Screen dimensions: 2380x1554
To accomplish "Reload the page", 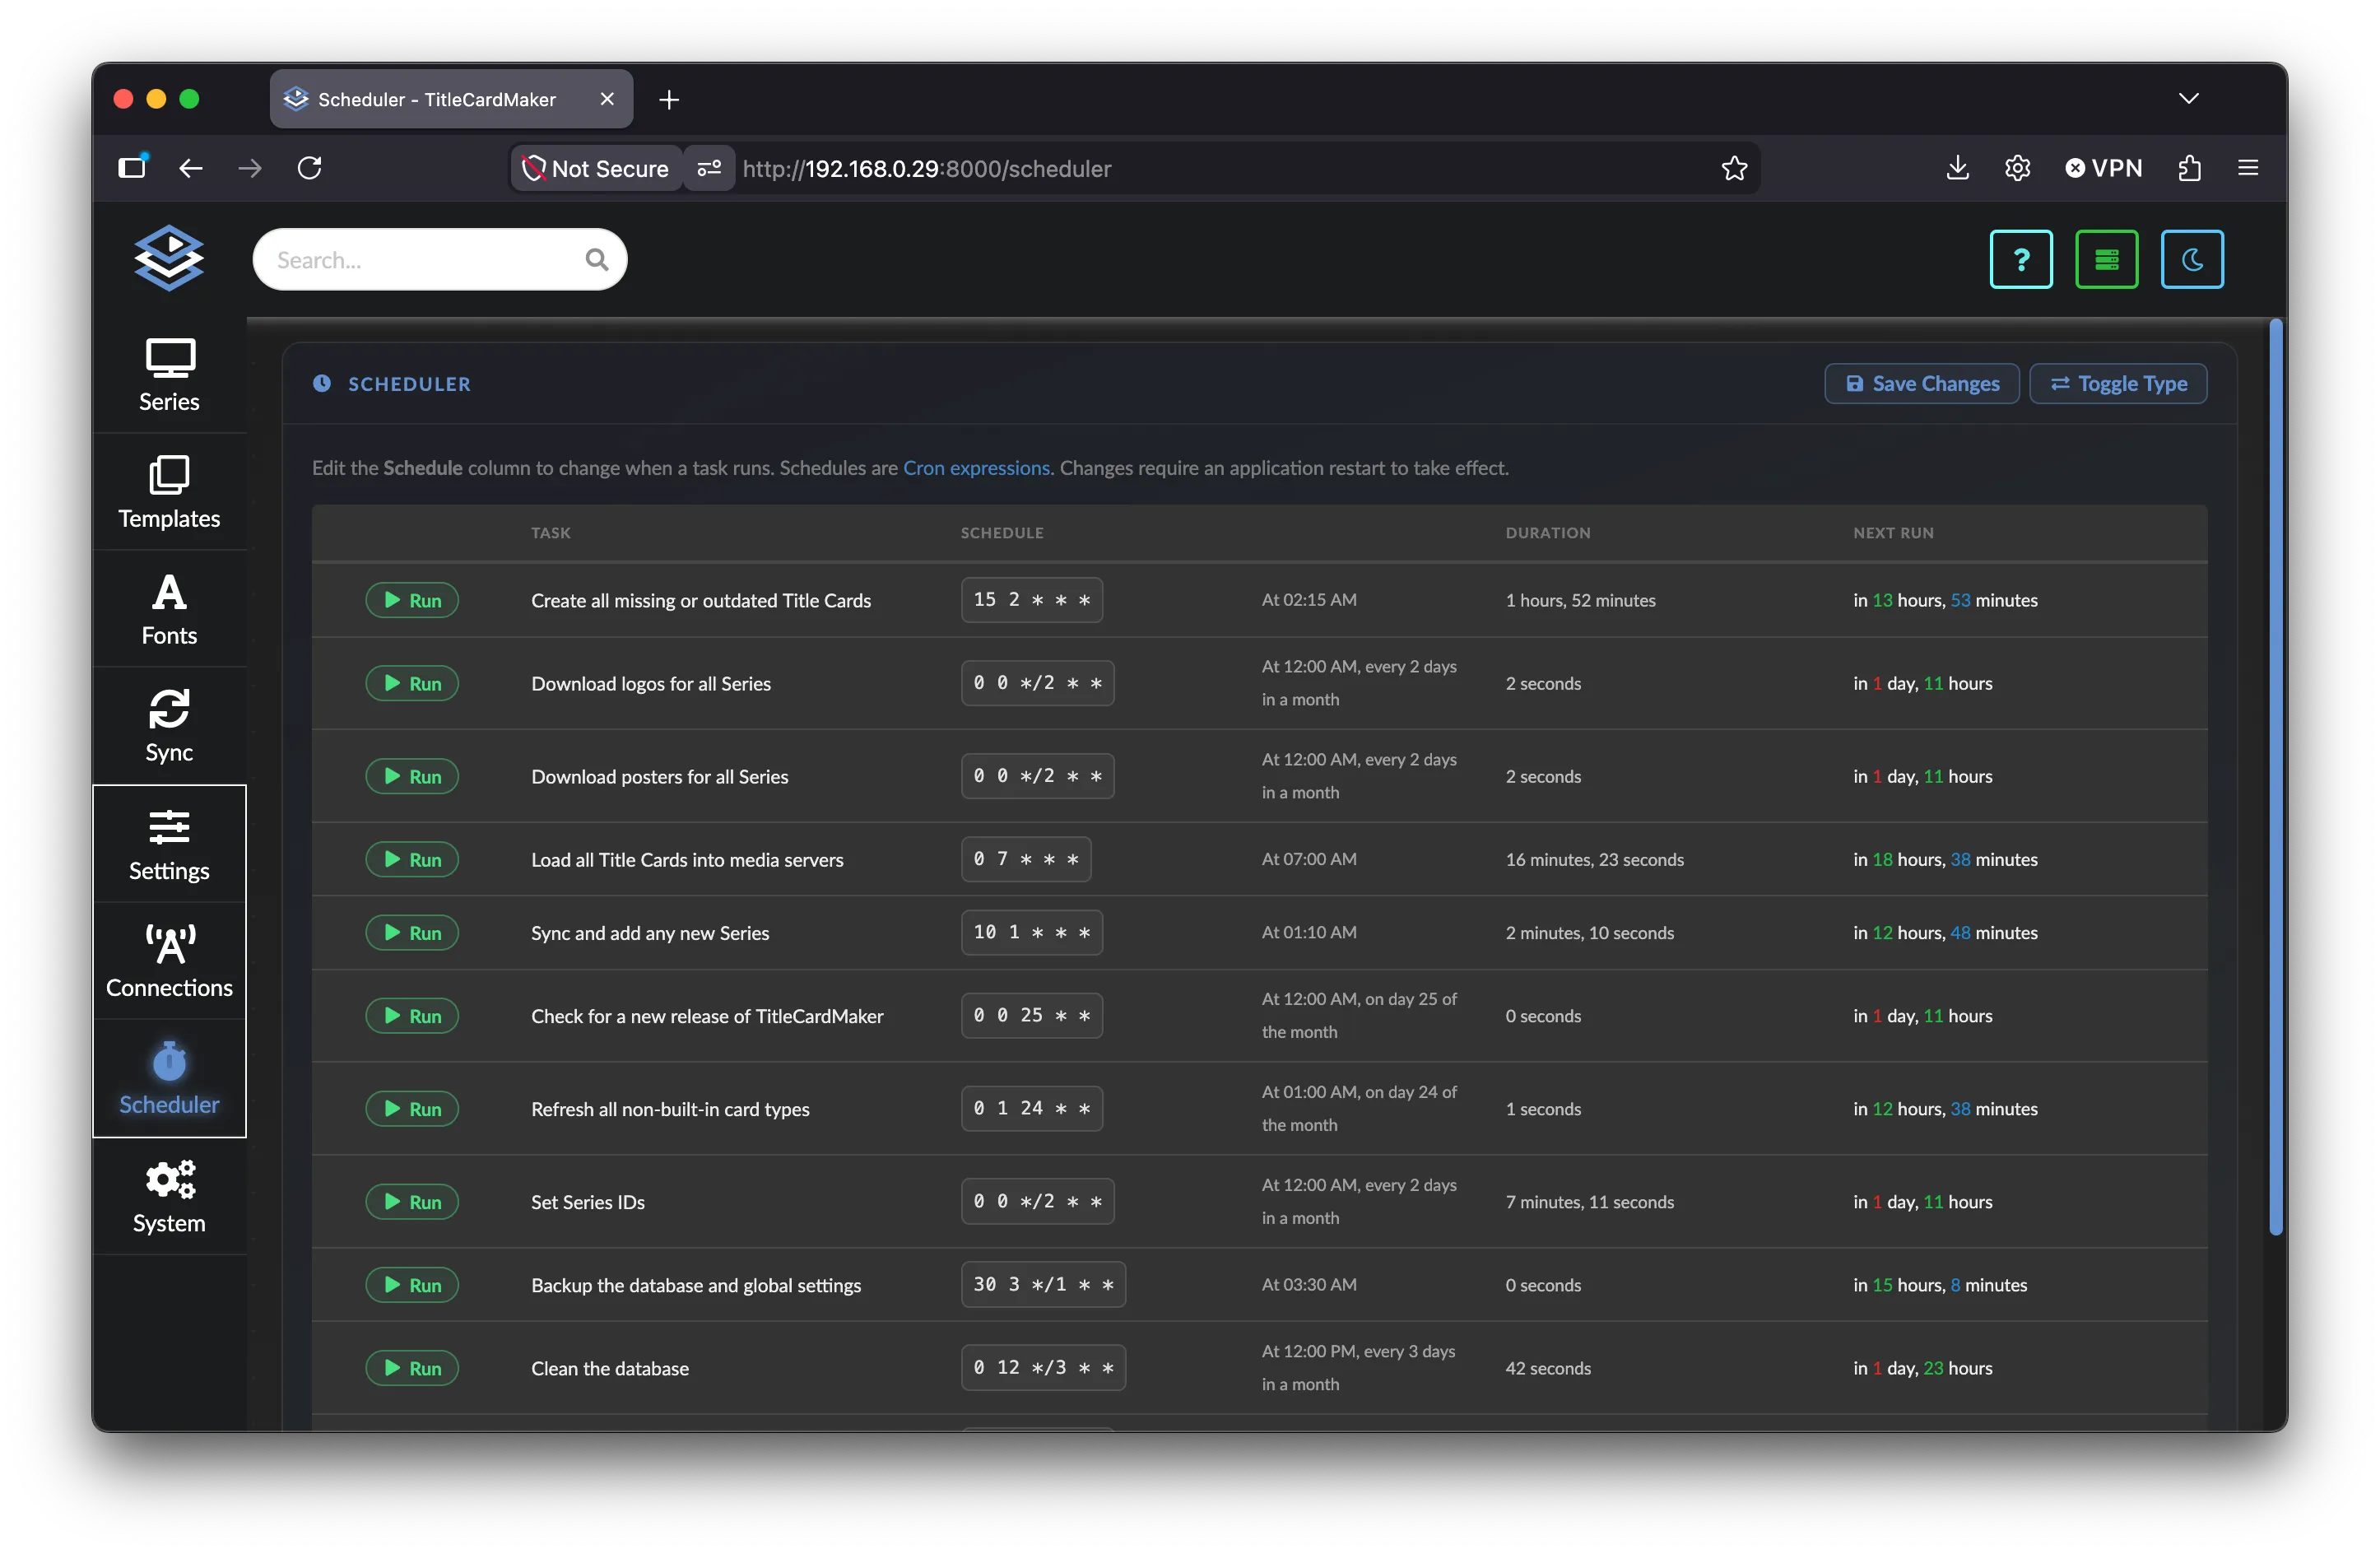I will coord(310,168).
